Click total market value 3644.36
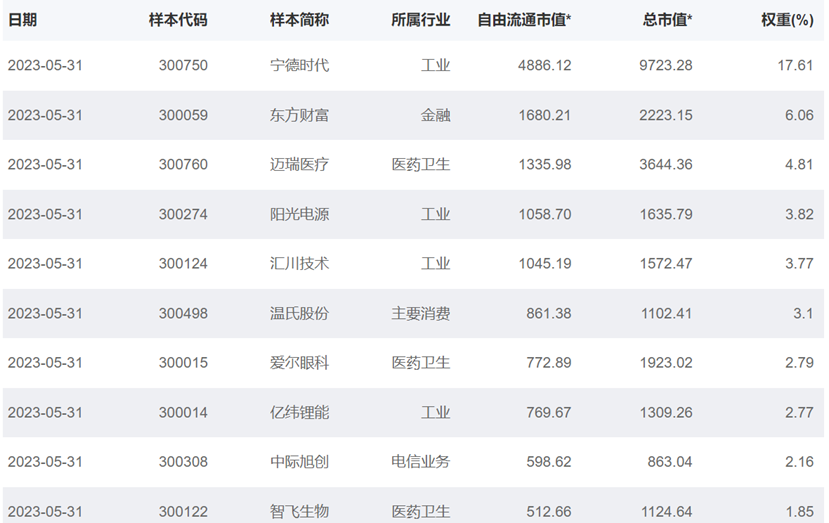Viewport: 829px width, 523px height. coord(666,164)
